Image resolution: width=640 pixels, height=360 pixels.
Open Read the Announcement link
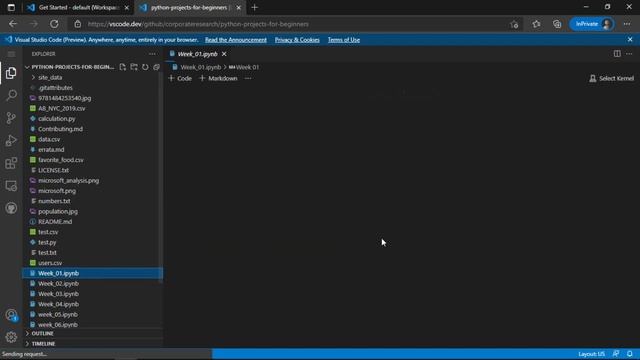coord(236,40)
